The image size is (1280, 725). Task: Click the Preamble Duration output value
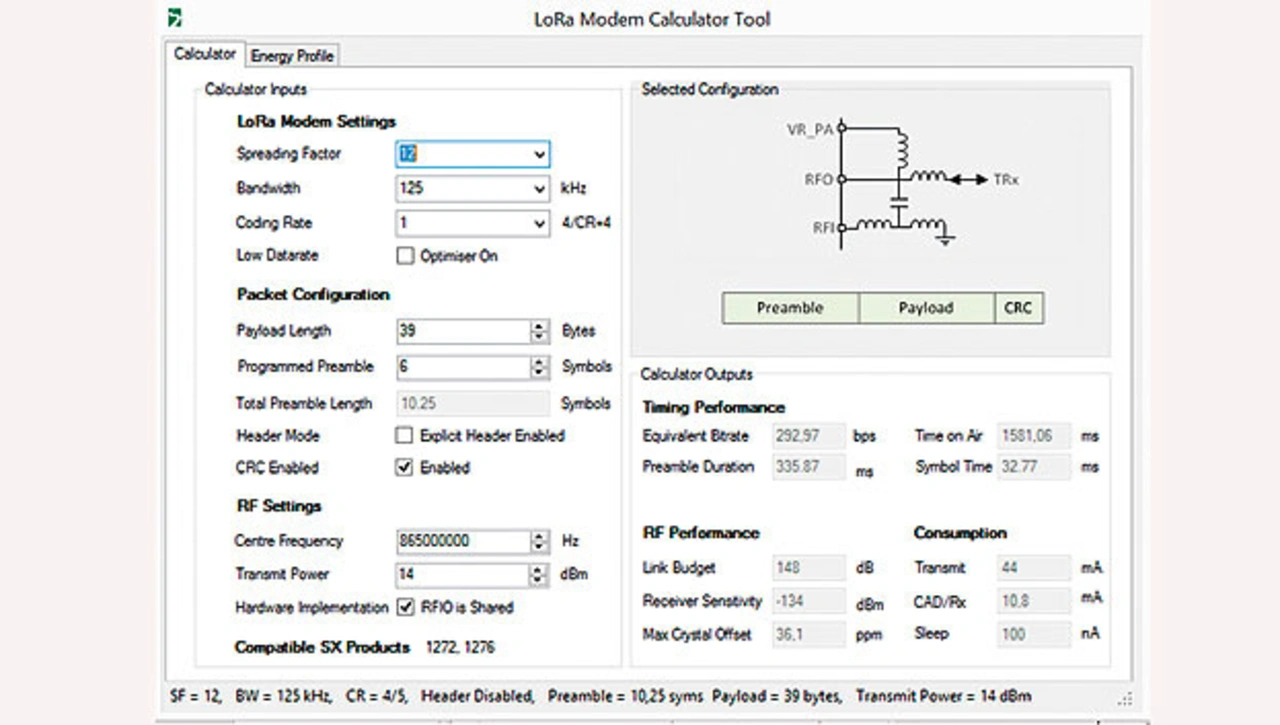[809, 467]
